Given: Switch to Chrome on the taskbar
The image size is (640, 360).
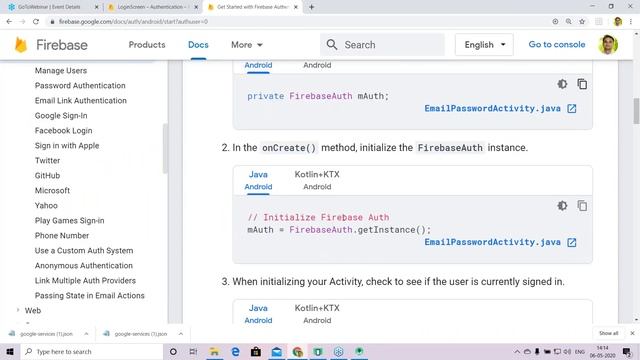Looking at the screenshot, I should pyautogui.click(x=297, y=351).
